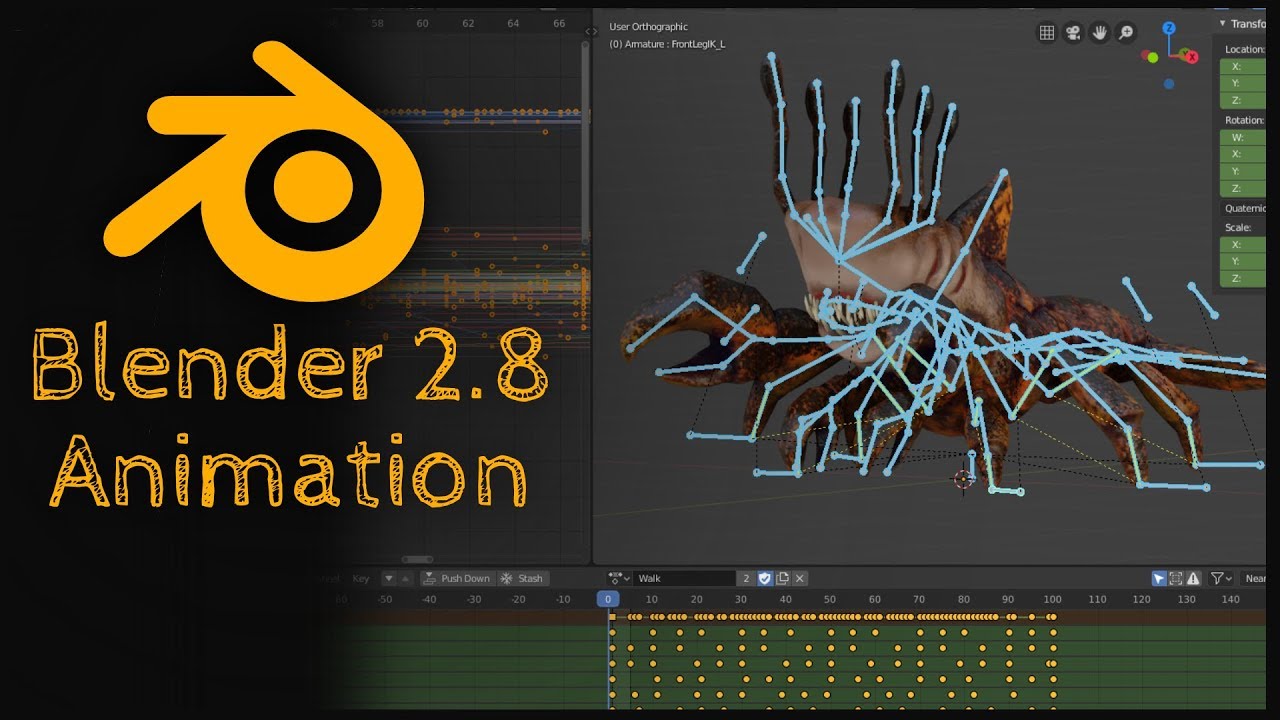The width and height of the screenshot is (1280, 720).
Task: Select the magnifier zoom view icon
Action: [x=1126, y=33]
